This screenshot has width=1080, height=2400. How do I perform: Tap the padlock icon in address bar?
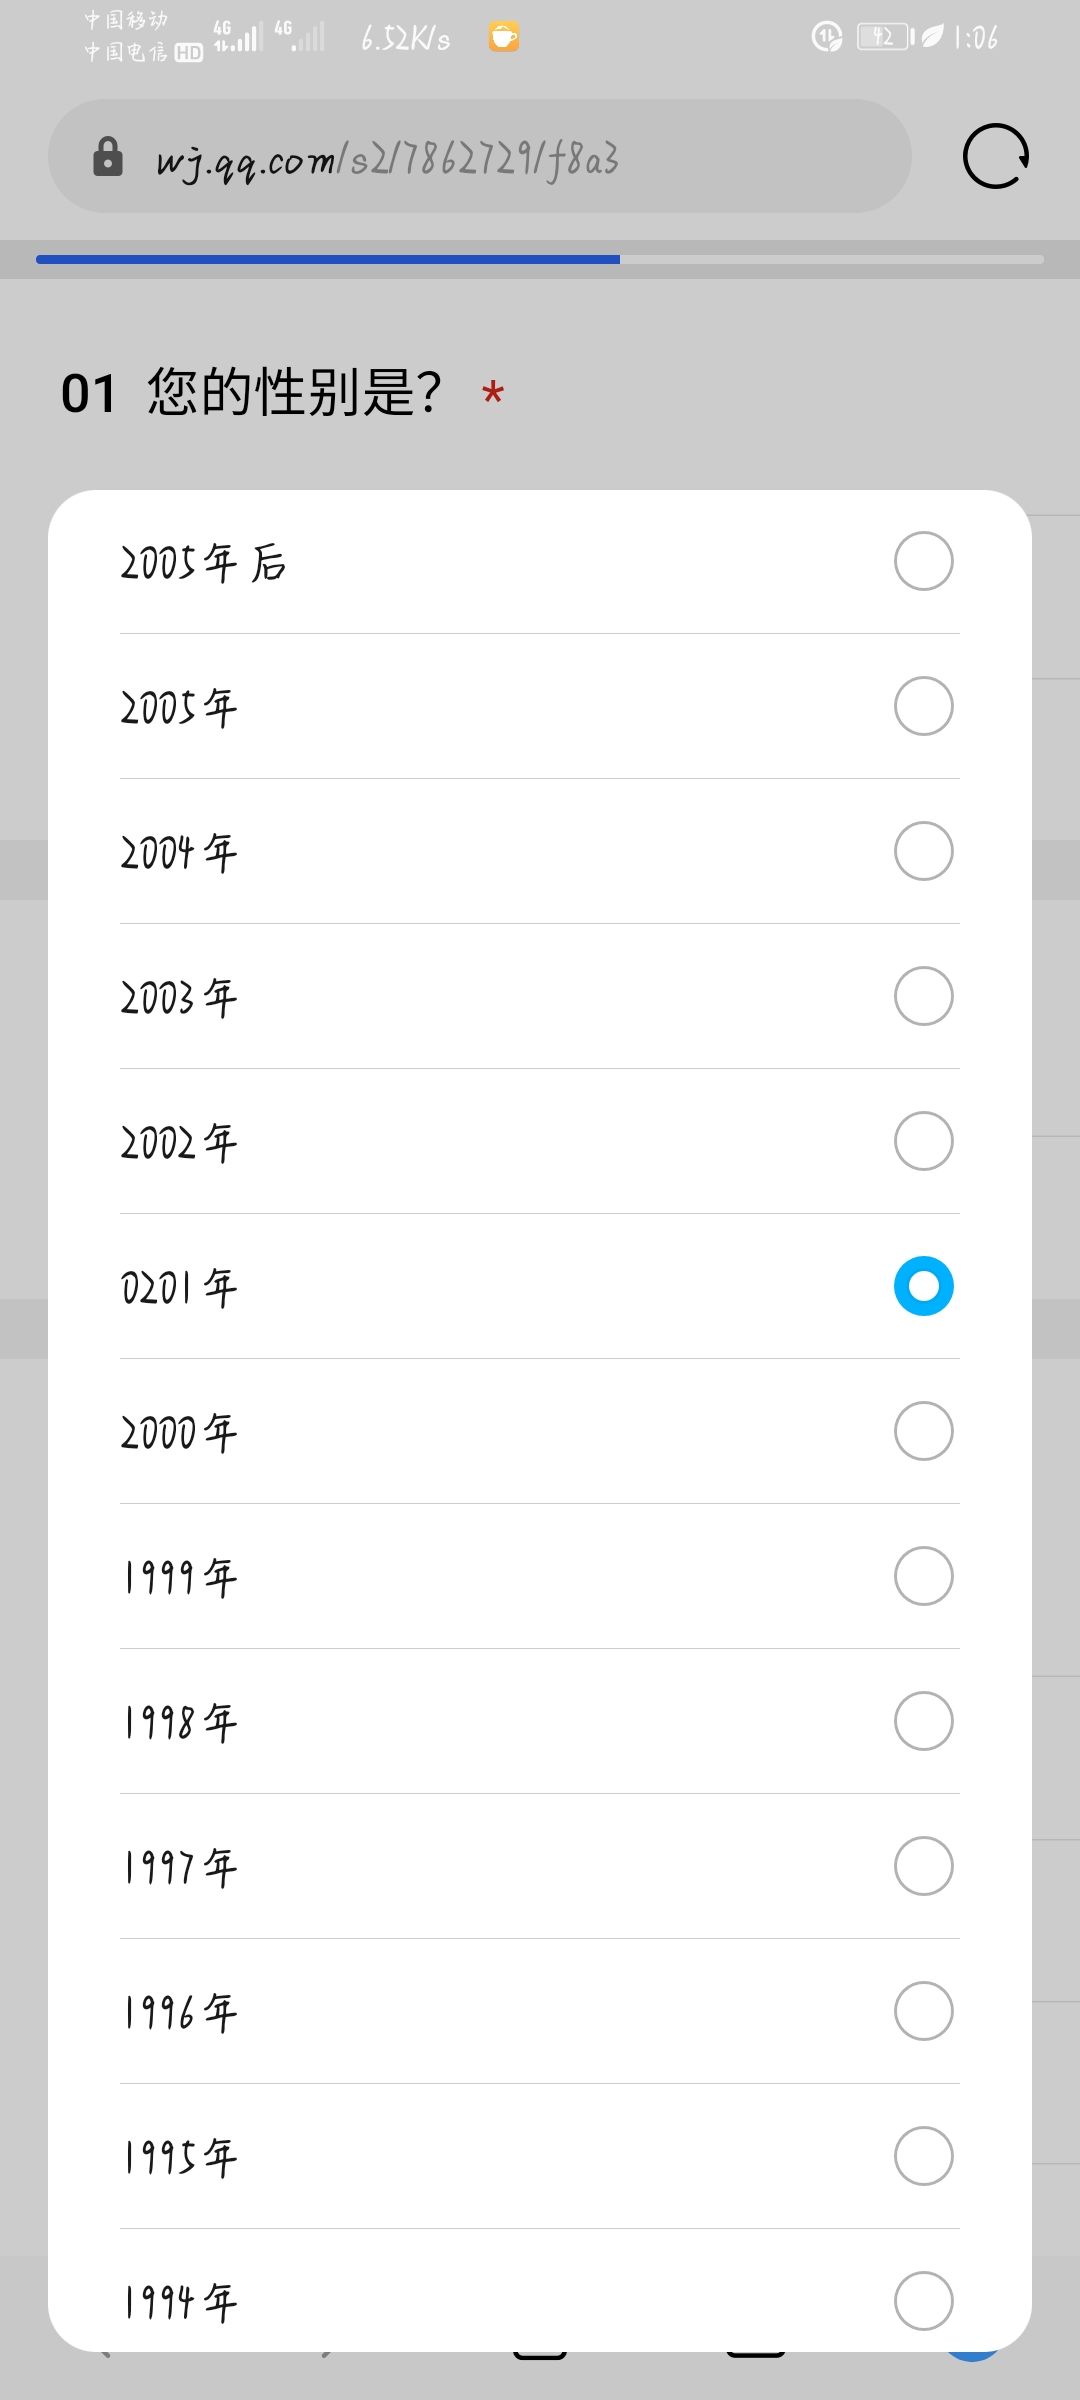[107, 157]
